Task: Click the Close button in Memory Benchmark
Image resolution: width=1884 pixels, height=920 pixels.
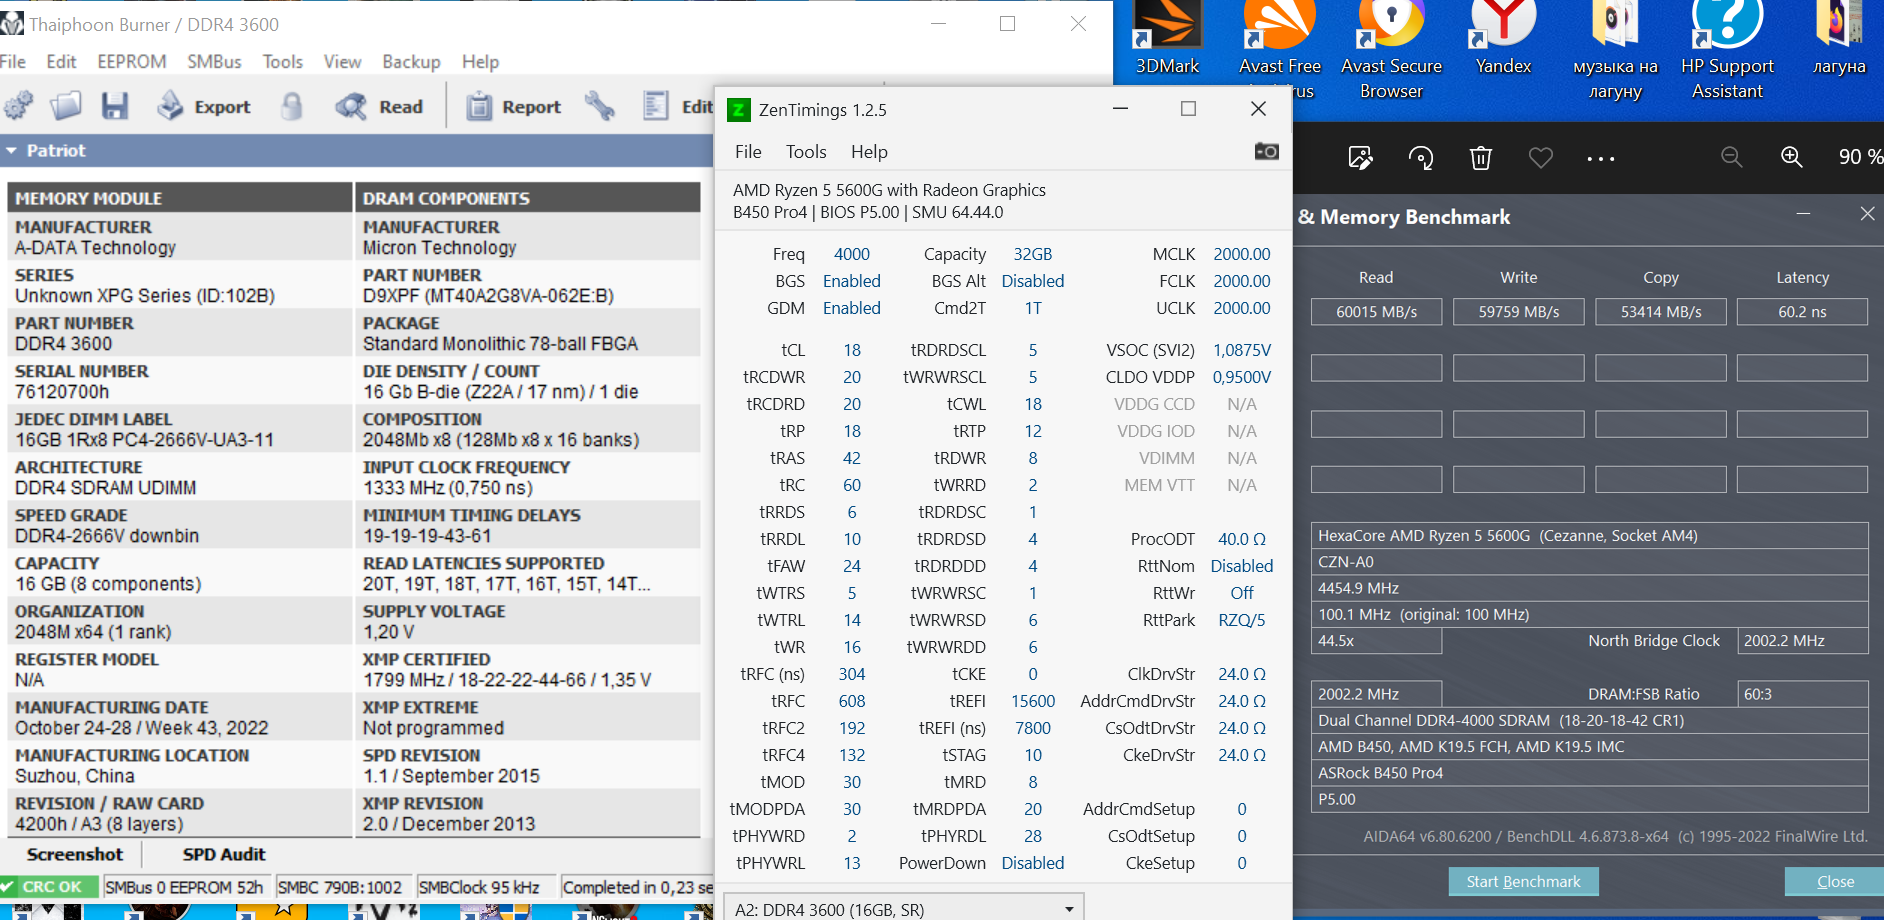Action: (x=1835, y=881)
